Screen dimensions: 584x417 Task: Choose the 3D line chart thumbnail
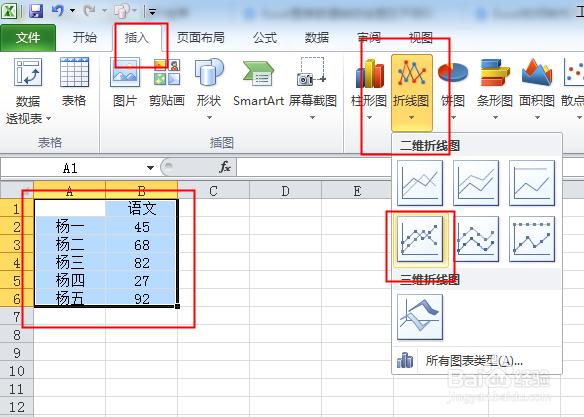420,317
